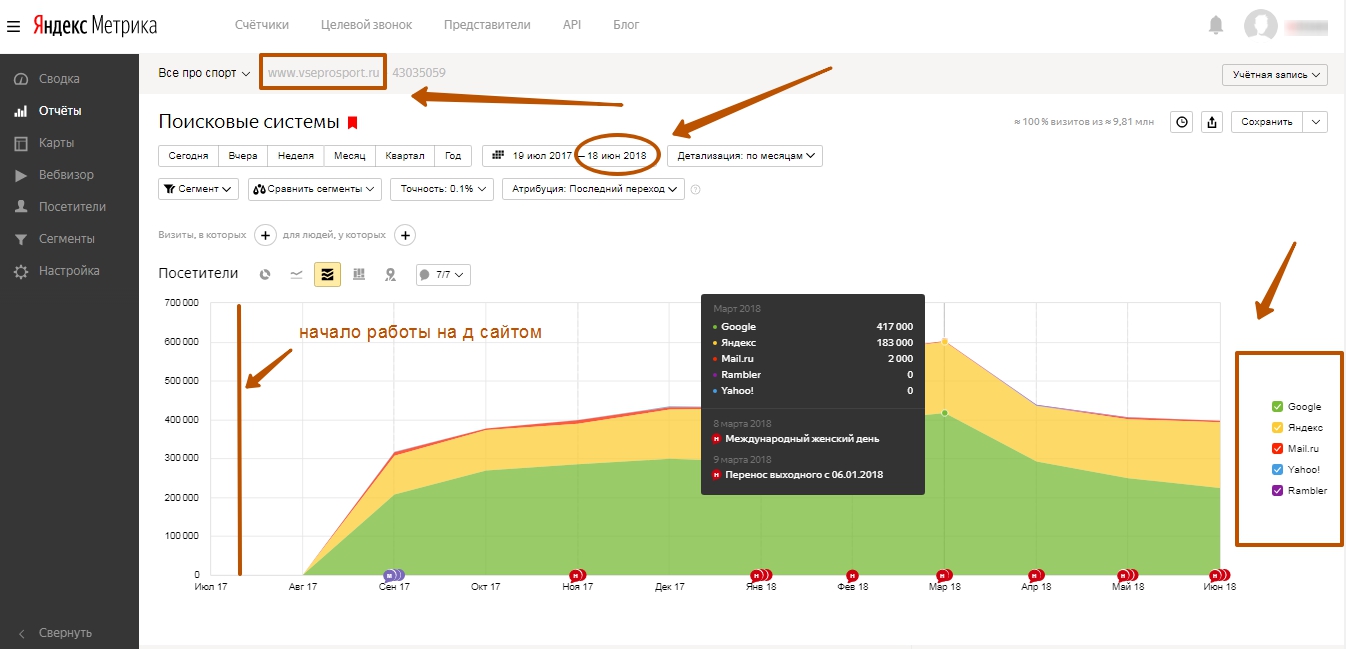Click the red bookmark flag icon
This screenshot has height=649, width=1346.
[x=352, y=123]
